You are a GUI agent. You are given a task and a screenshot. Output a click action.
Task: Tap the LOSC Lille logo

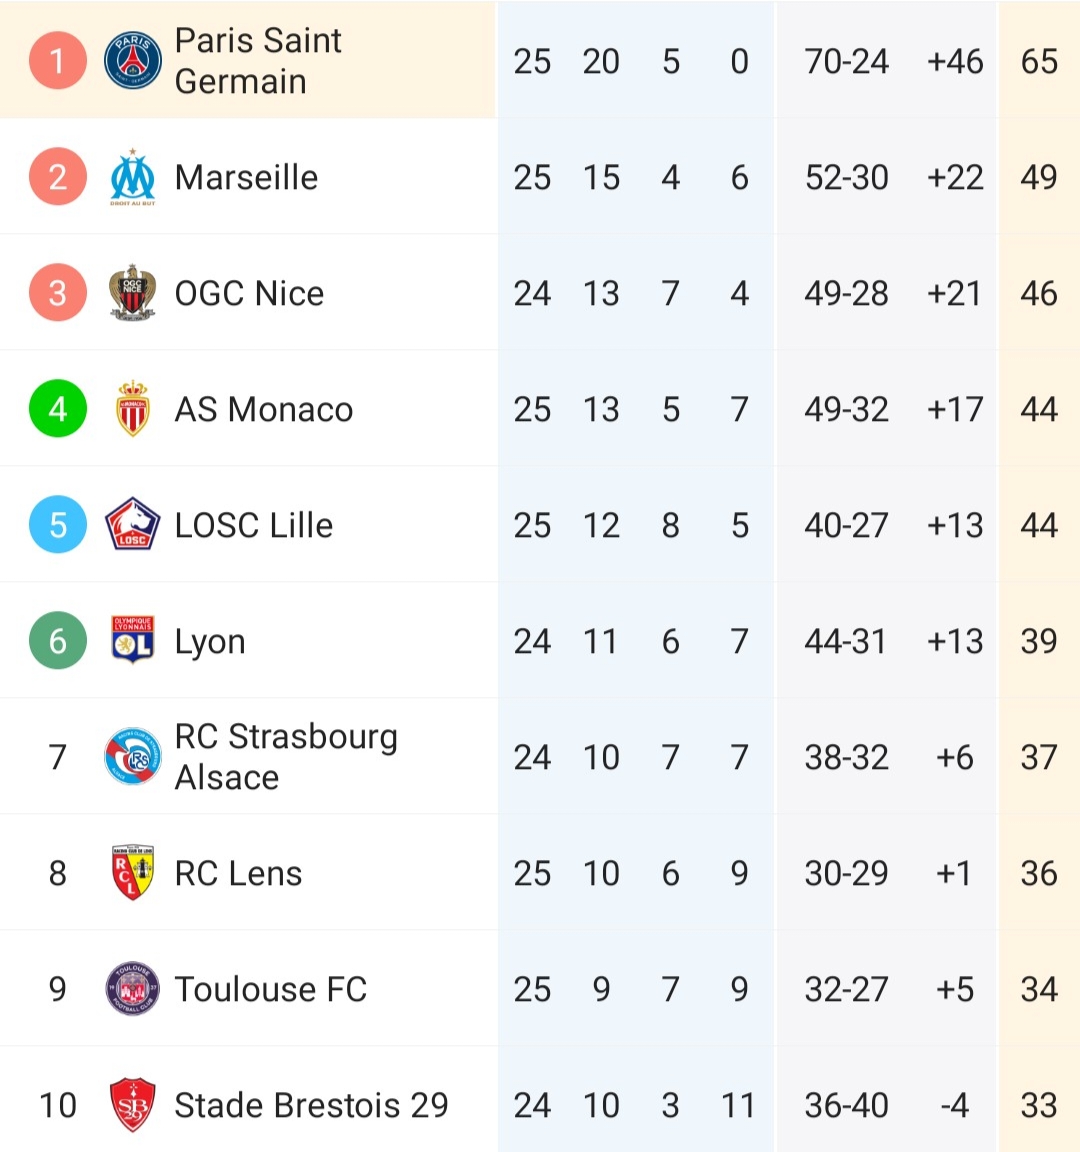(x=133, y=525)
